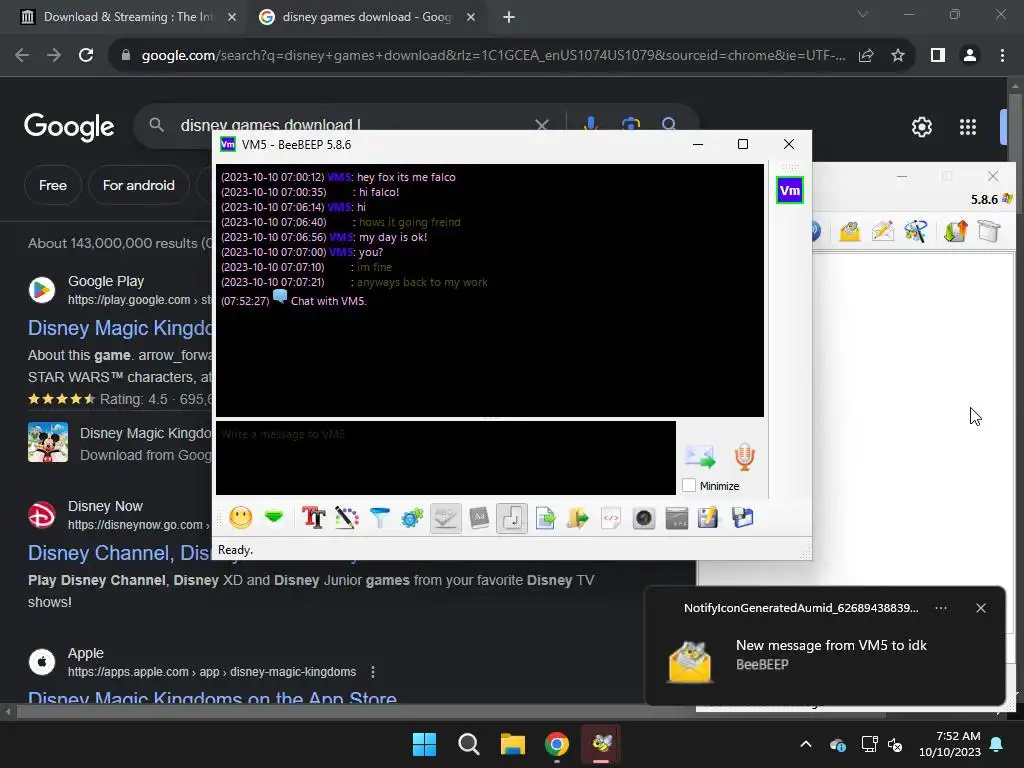1024x768 pixels.
Task: Click BeeBEEP bee icon in taskbar
Action: tap(601, 744)
